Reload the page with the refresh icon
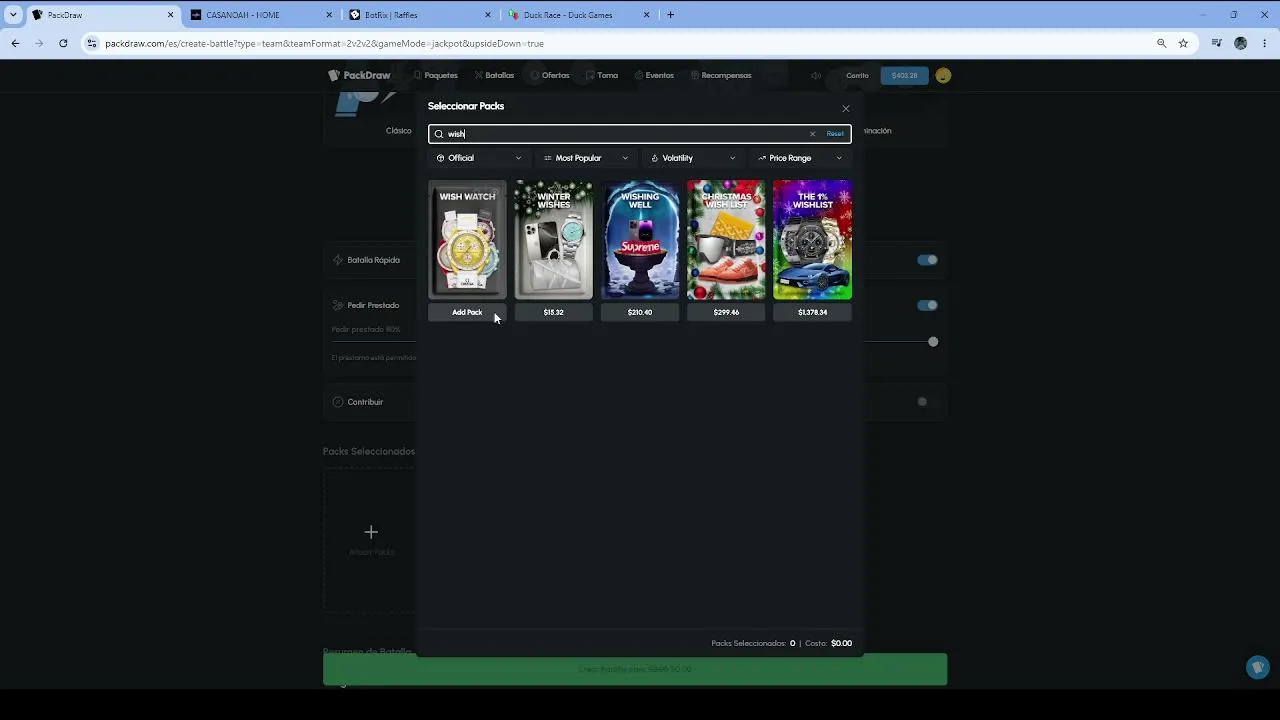Screen dimensions: 1280x720 click(x=63, y=44)
